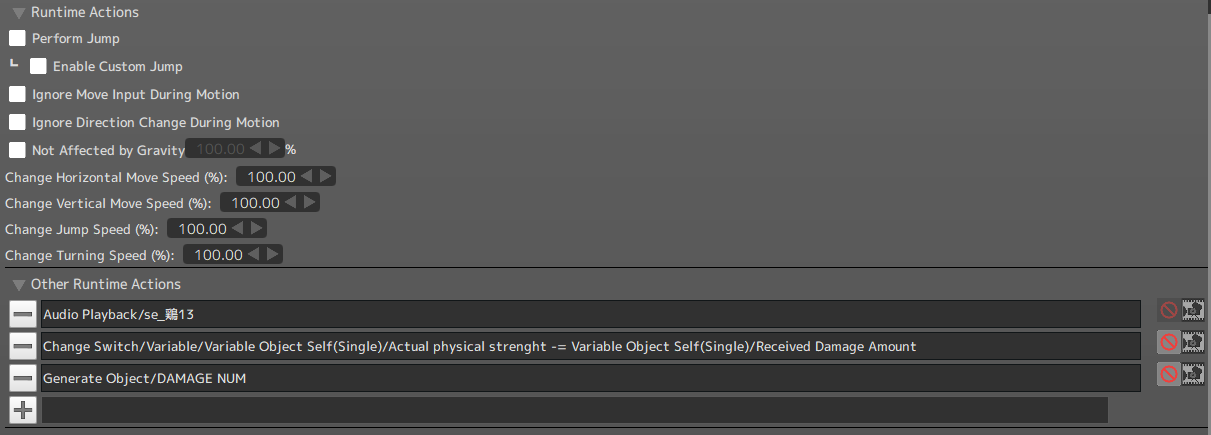
Task: Open the Change Switch/Variable action entry
Action: 590,346
